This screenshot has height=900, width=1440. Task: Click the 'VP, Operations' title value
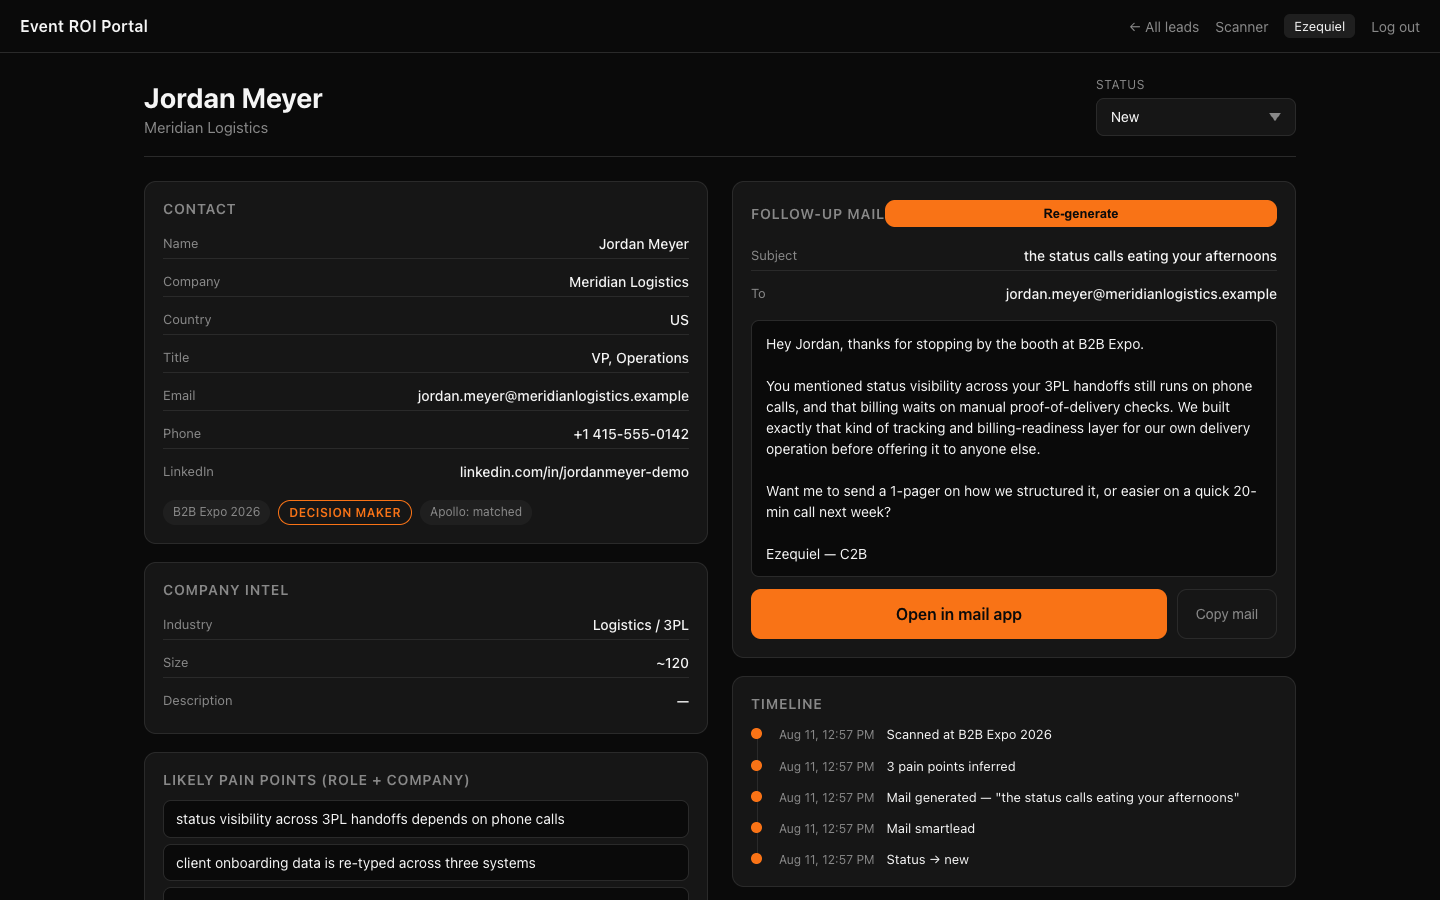[x=640, y=358]
